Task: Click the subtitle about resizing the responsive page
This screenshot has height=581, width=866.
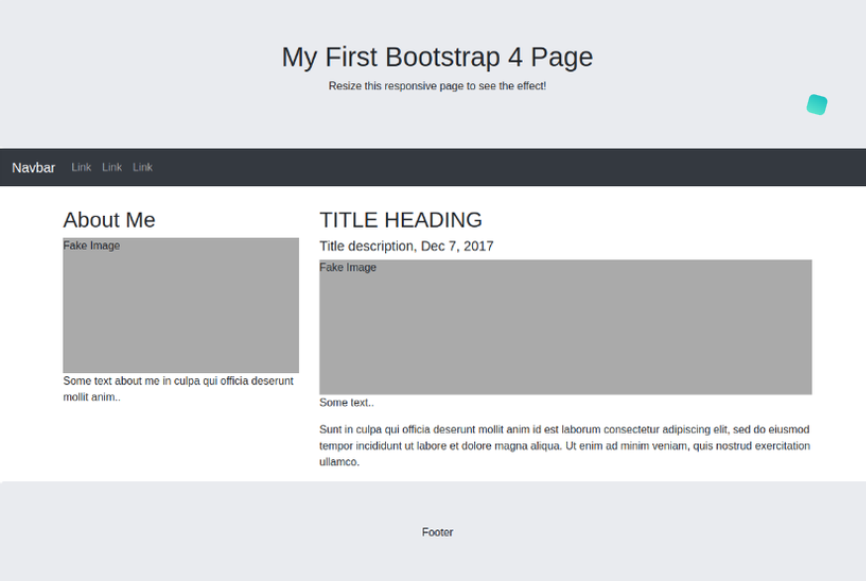Action: tap(437, 86)
